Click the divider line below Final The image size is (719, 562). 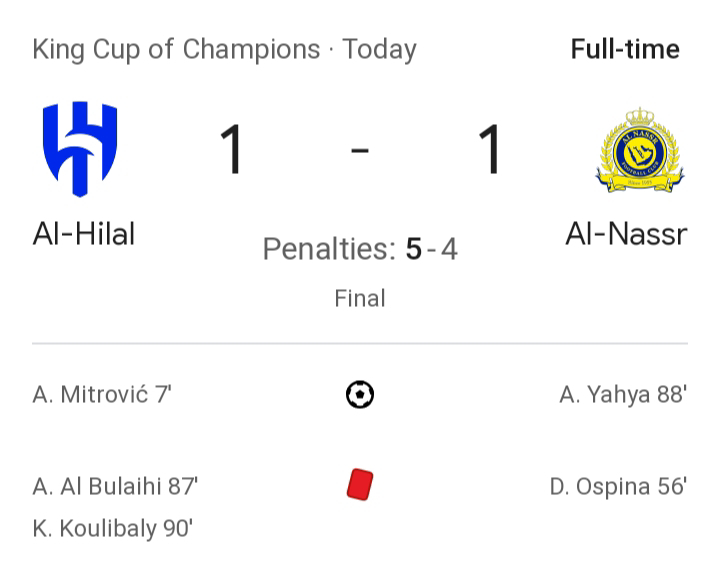(x=360, y=343)
